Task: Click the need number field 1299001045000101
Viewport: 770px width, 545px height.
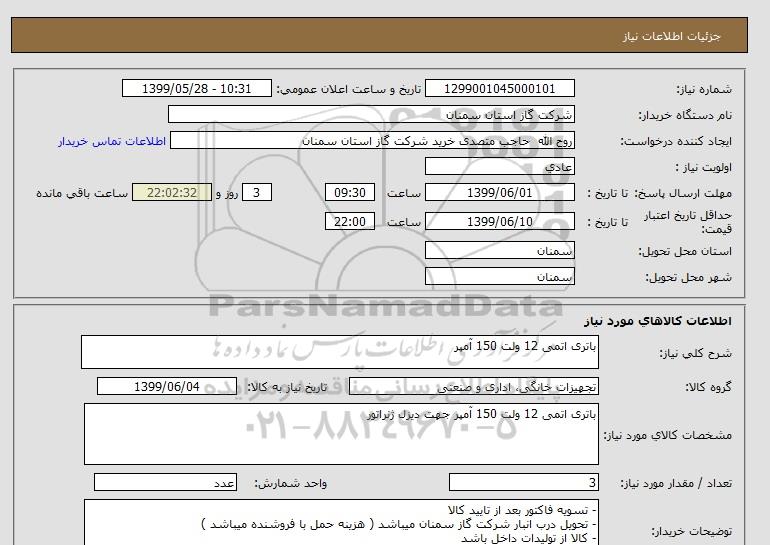Action: coord(499,88)
